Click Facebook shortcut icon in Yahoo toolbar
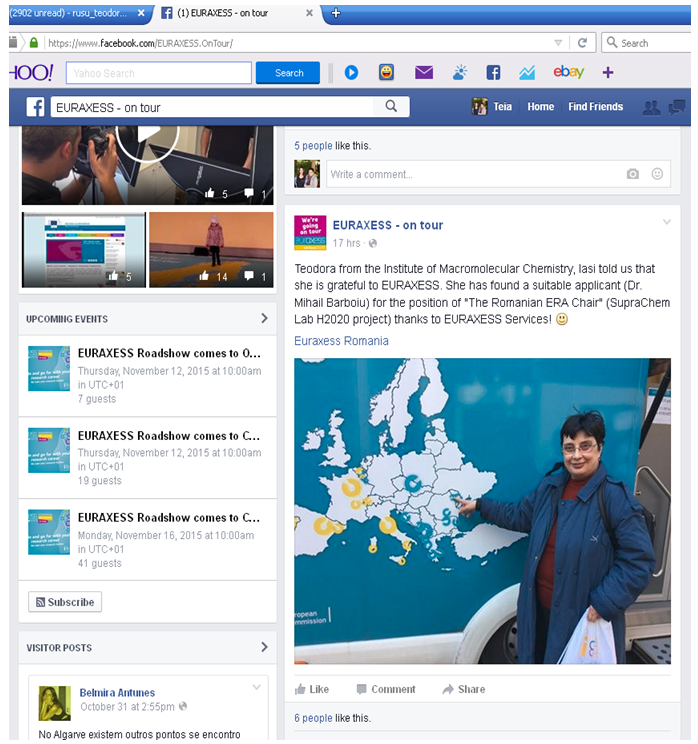 493,73
